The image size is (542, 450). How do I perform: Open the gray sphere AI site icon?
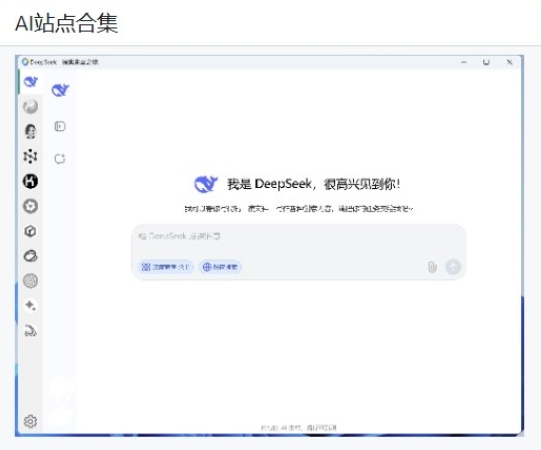pos(30,106)
